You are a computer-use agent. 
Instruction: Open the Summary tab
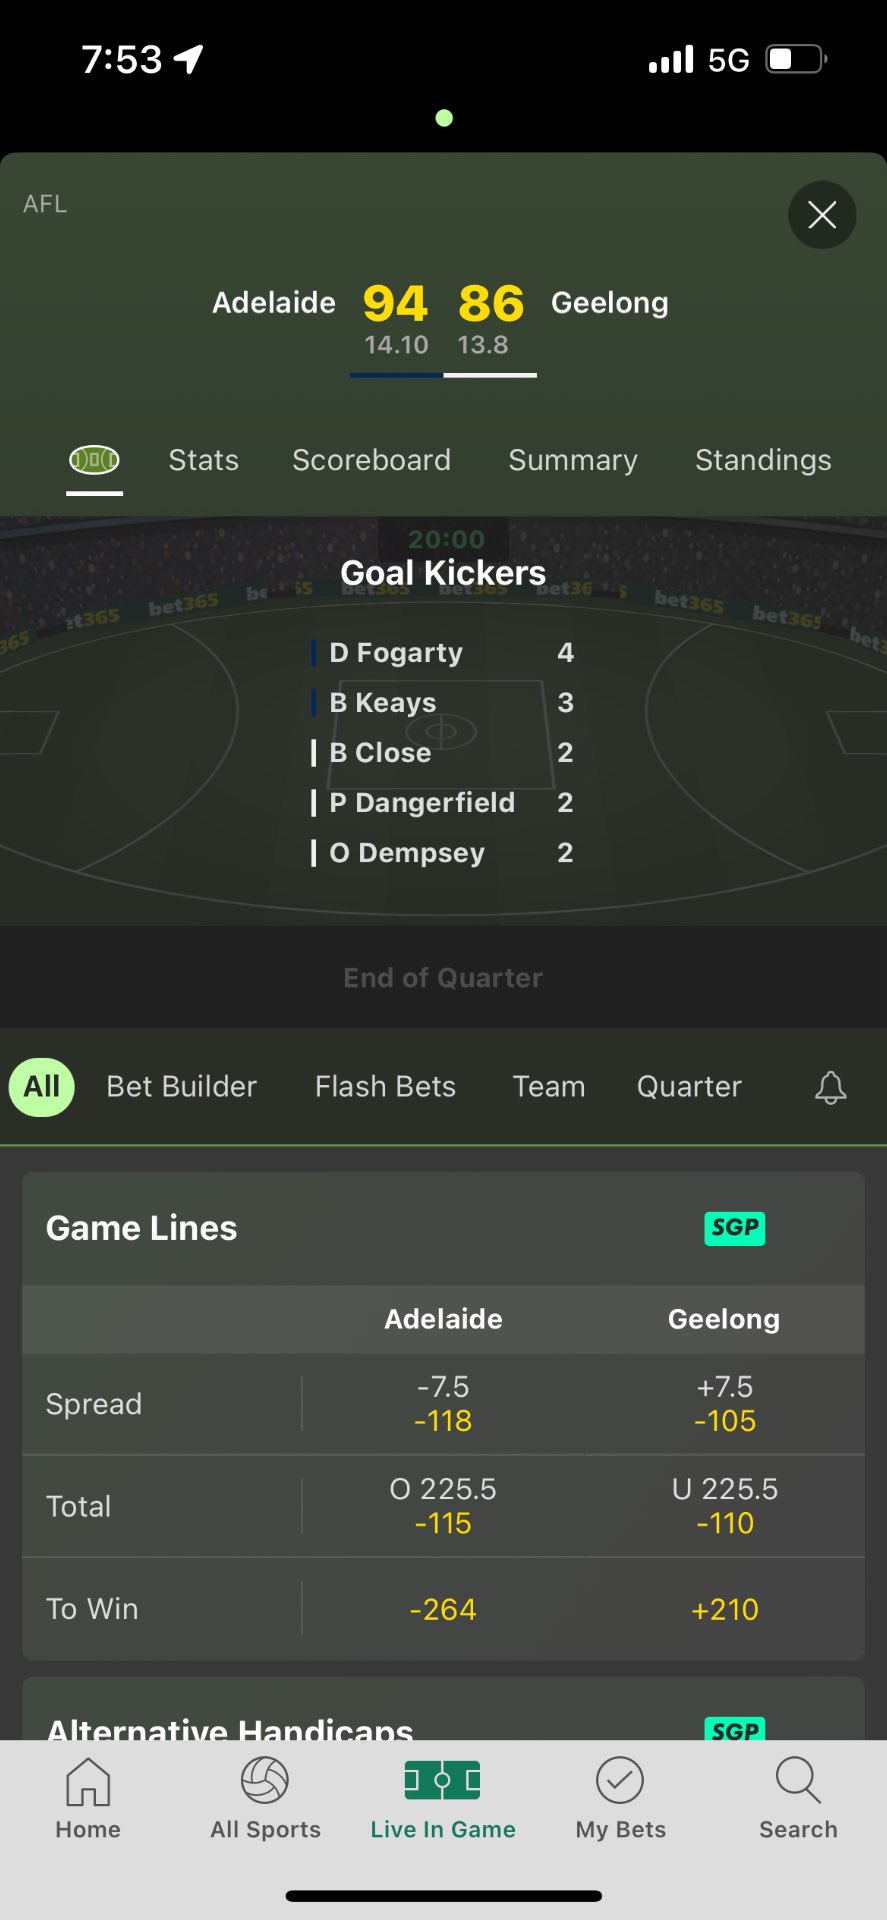573,460
